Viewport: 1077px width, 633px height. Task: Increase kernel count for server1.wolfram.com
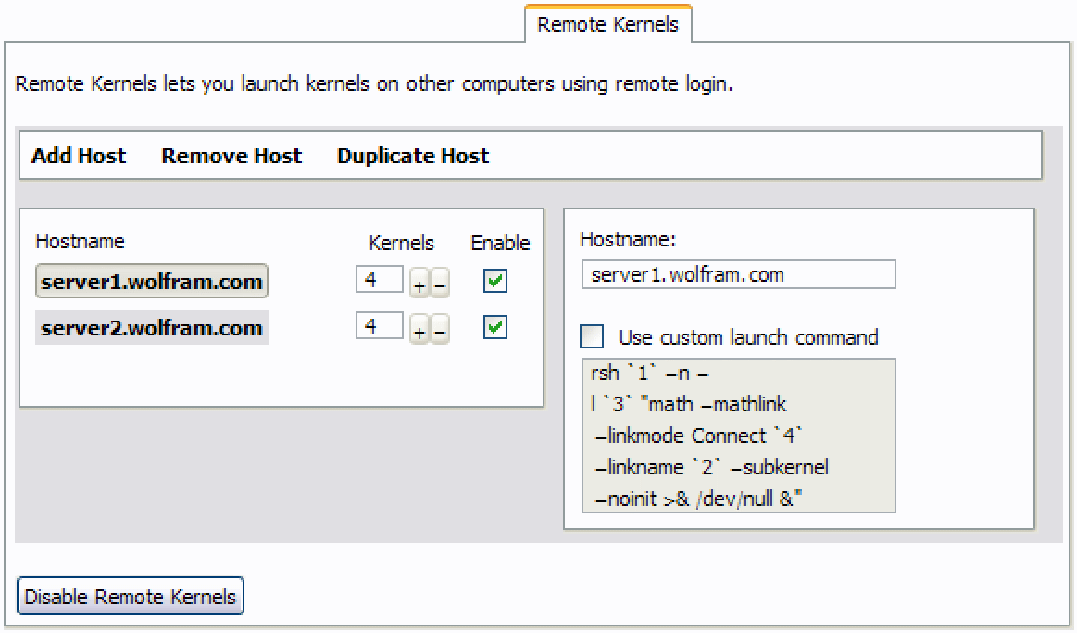pos(418,283)
